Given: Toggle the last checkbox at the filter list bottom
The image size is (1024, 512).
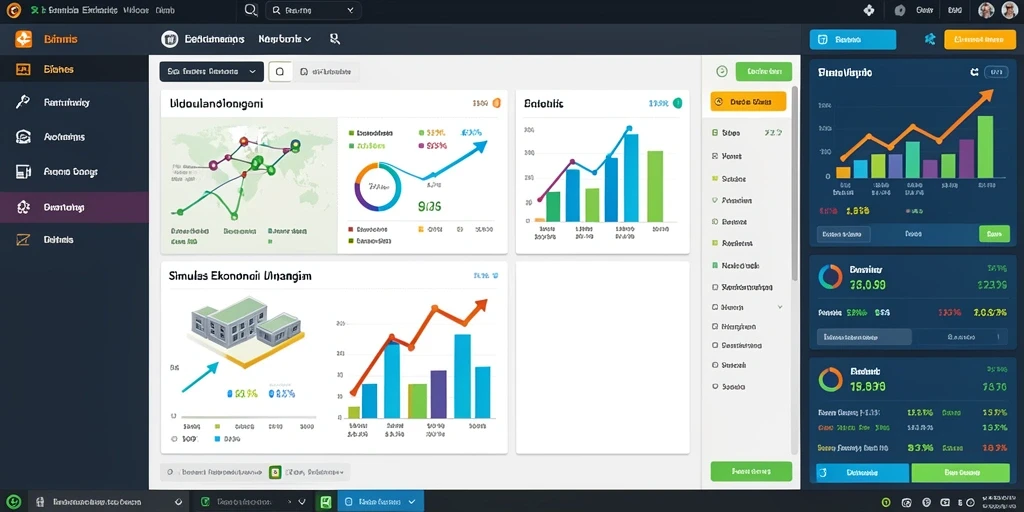Looking at the screenshot, I should 715,386.
